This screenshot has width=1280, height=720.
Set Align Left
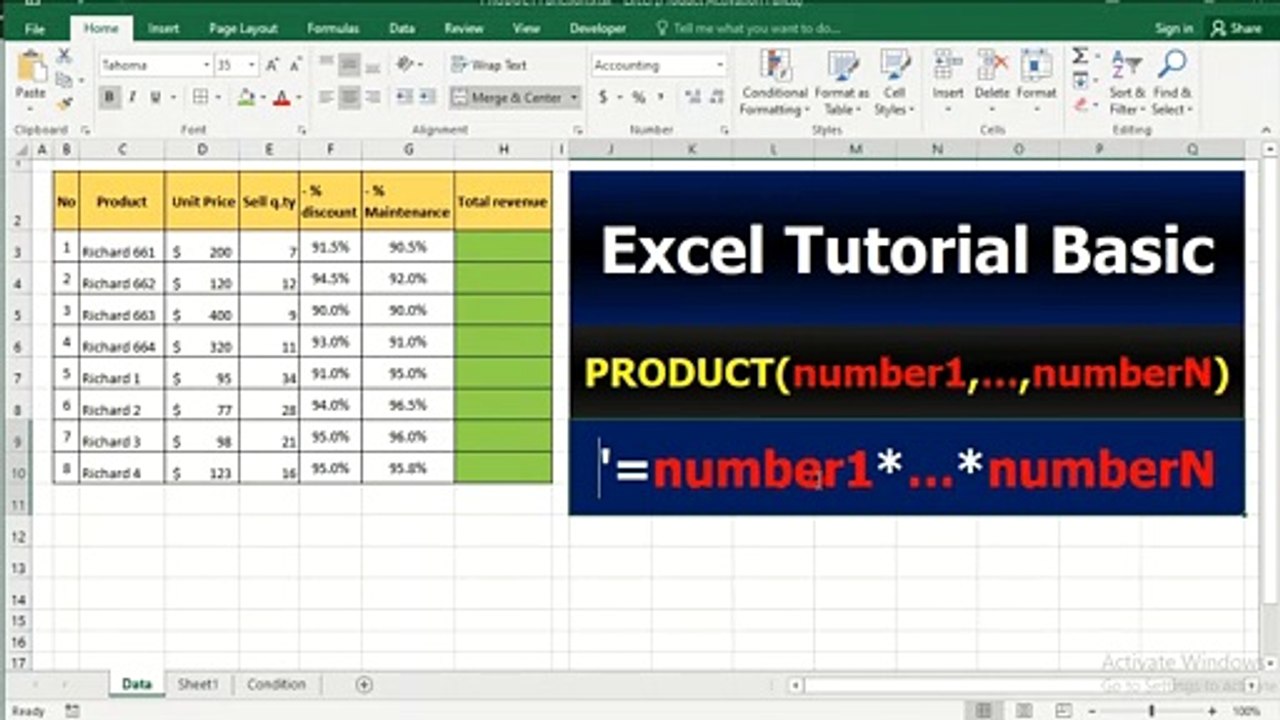click(326, 97)
